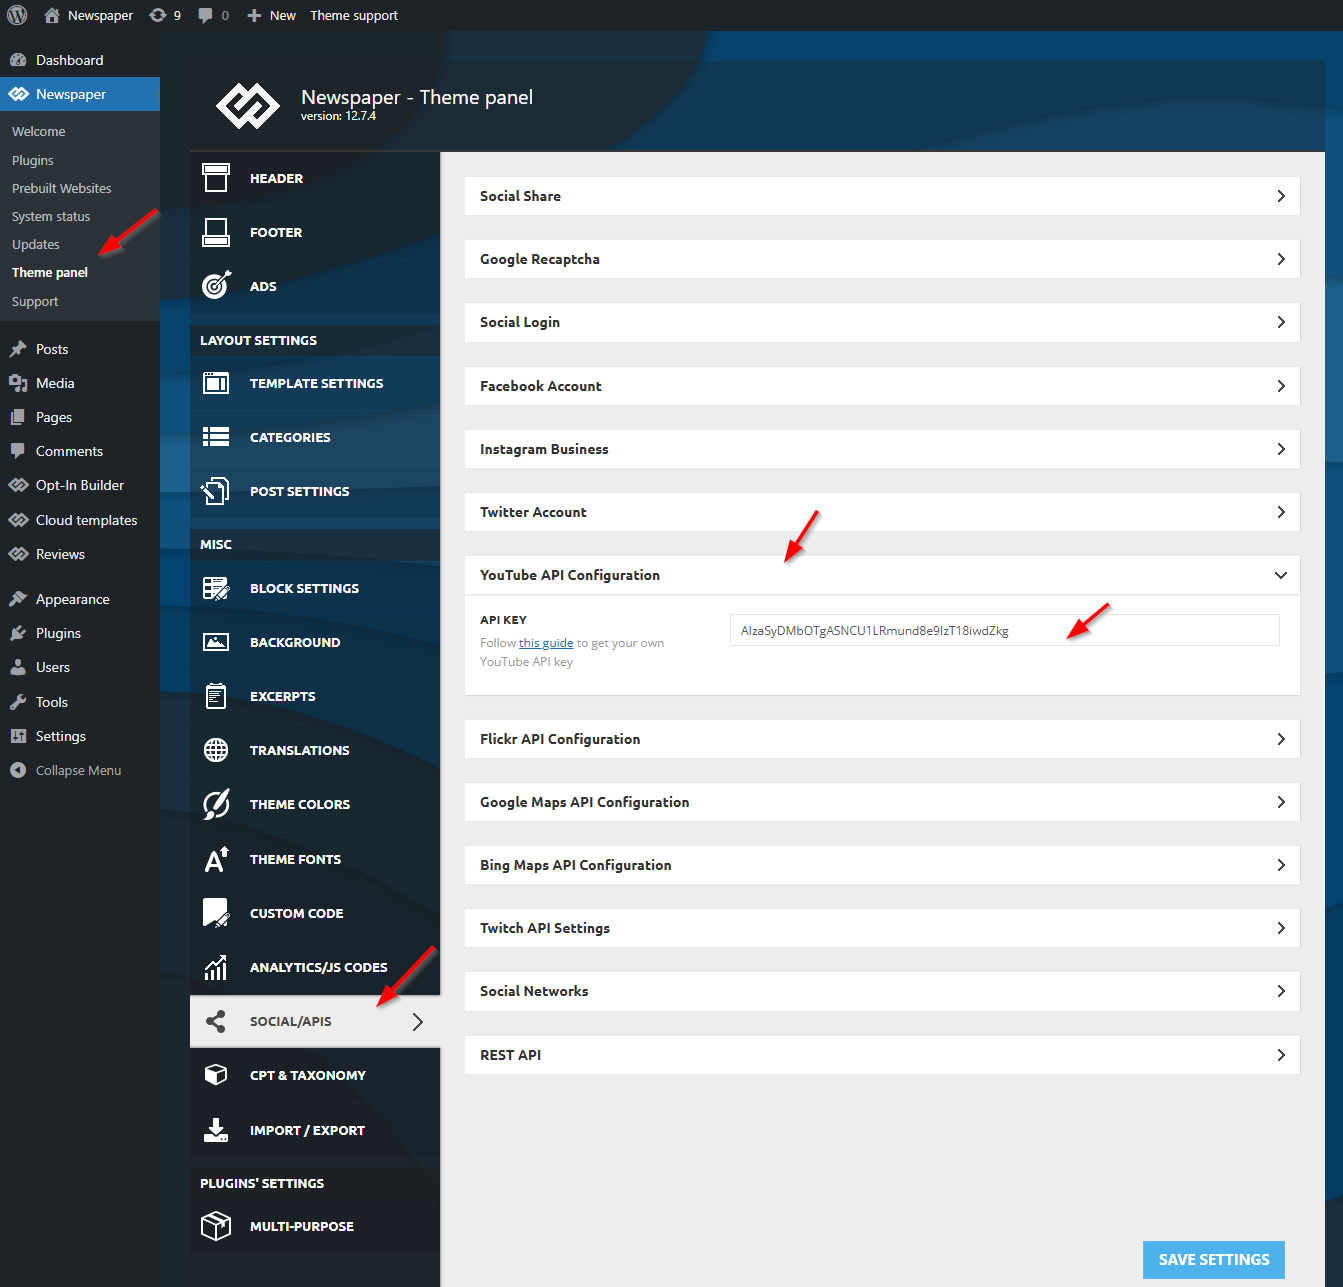1343x1287 pixels.
Task: Select the Translations globe icon
Action: 216,750
